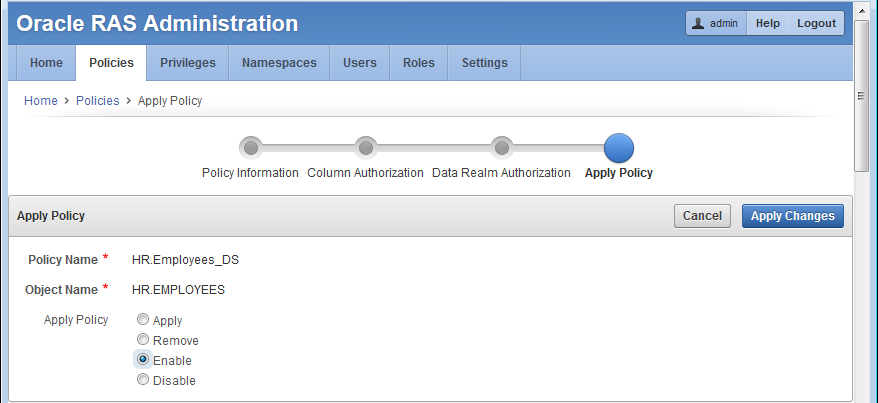Go to the Namespaces tab
Image resolution: width=878 pixels, height=403 pixels.
click(x=279, y=63)
